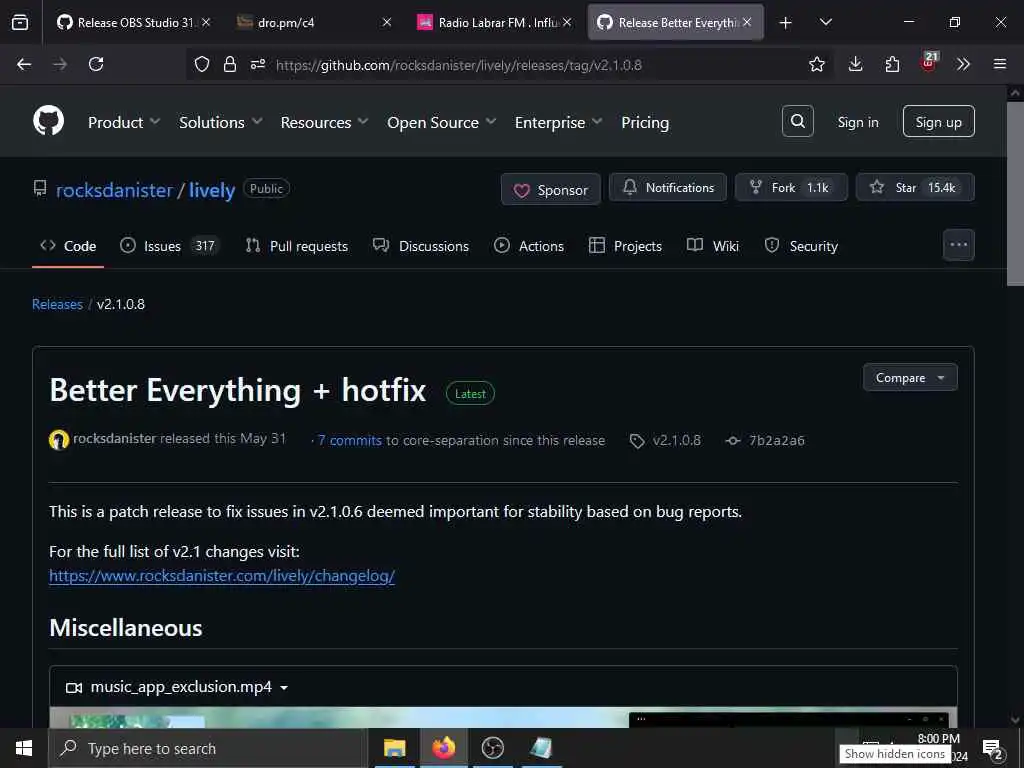Screen dimensions: 1024x768
Task: Open OBS Studio from the taskbar
Action: click(x=492, y=748)
